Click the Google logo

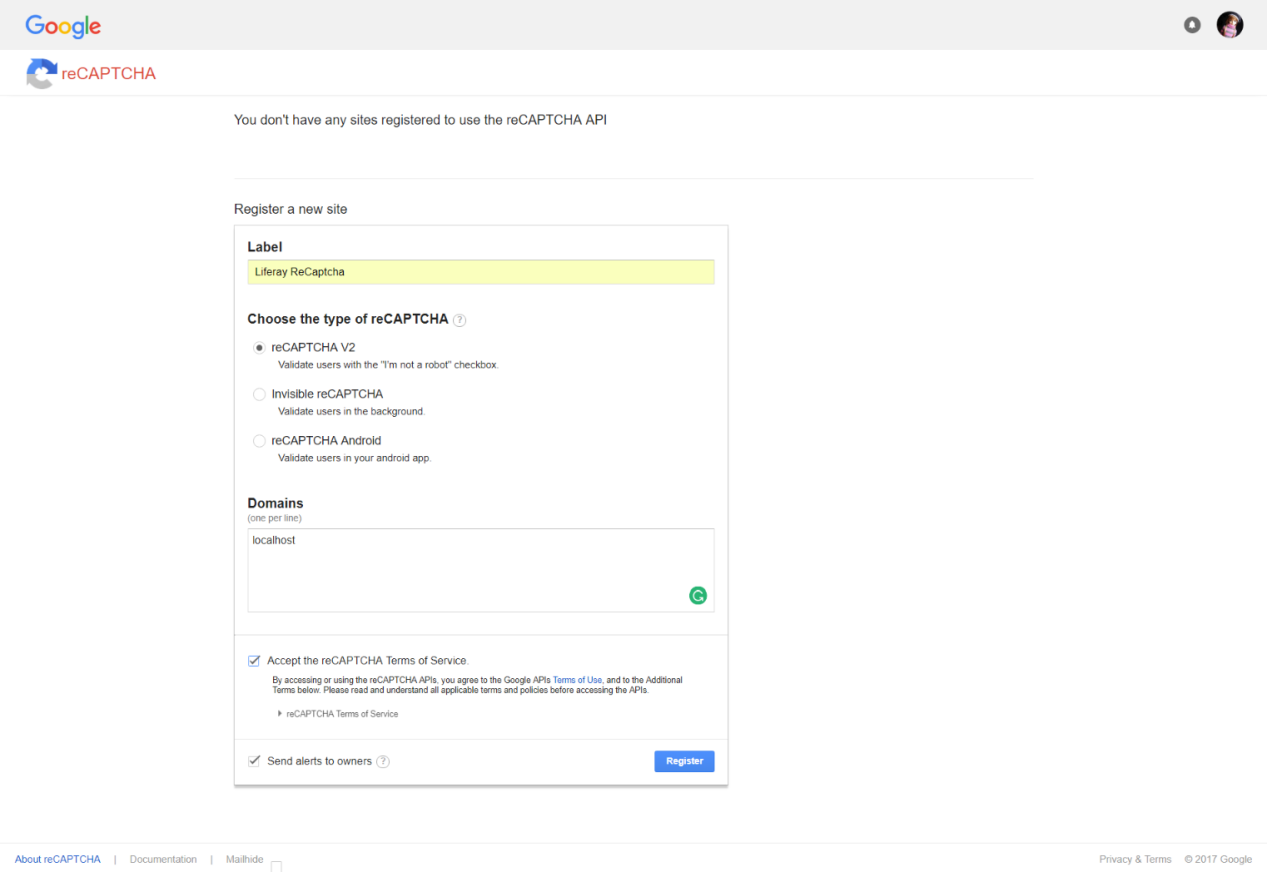pyautogui.click(x=63, y=26)
